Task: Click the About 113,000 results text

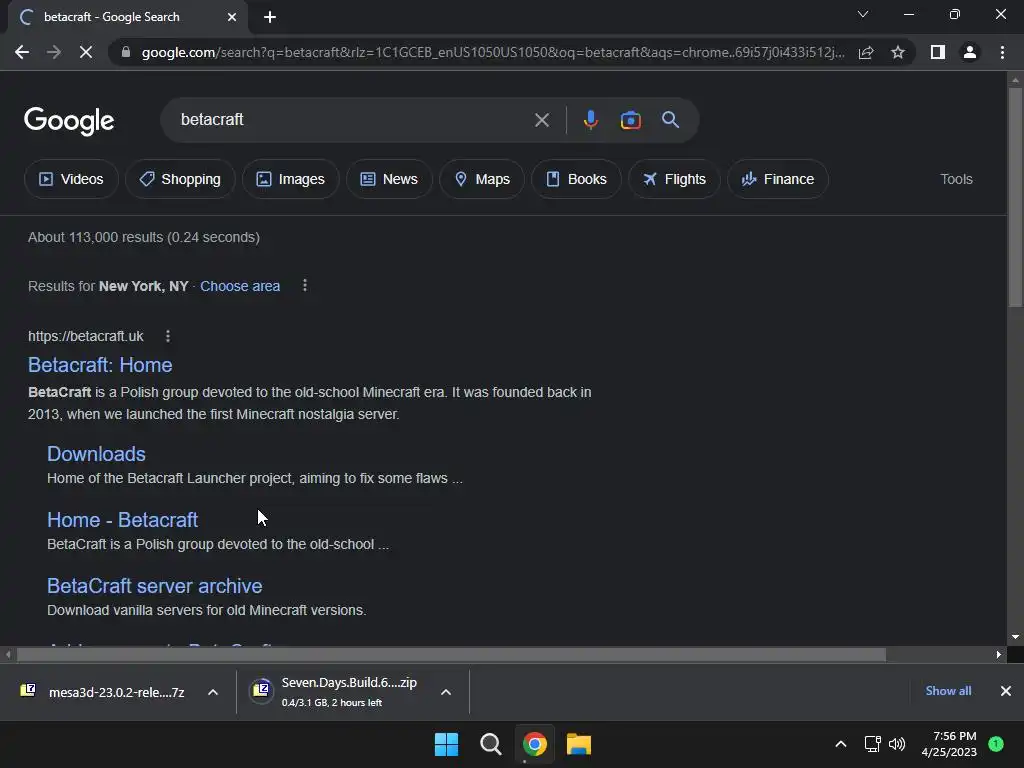Action: click(x=144, y=237)
